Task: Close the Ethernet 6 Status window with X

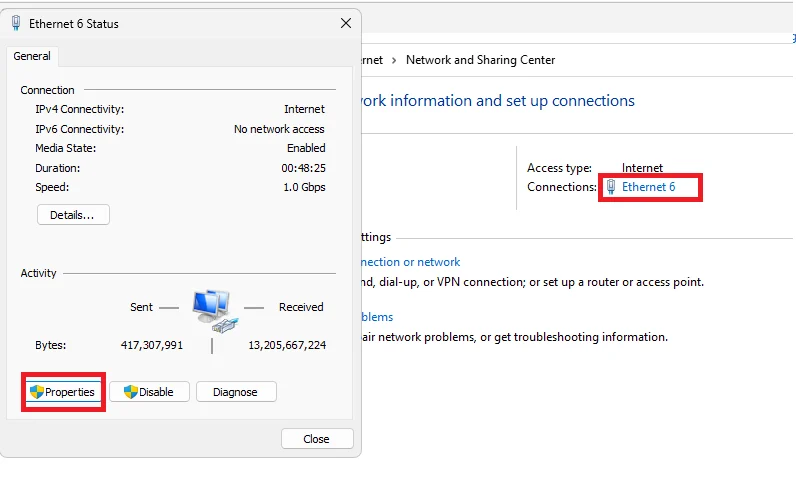Action: click(346, 23)
